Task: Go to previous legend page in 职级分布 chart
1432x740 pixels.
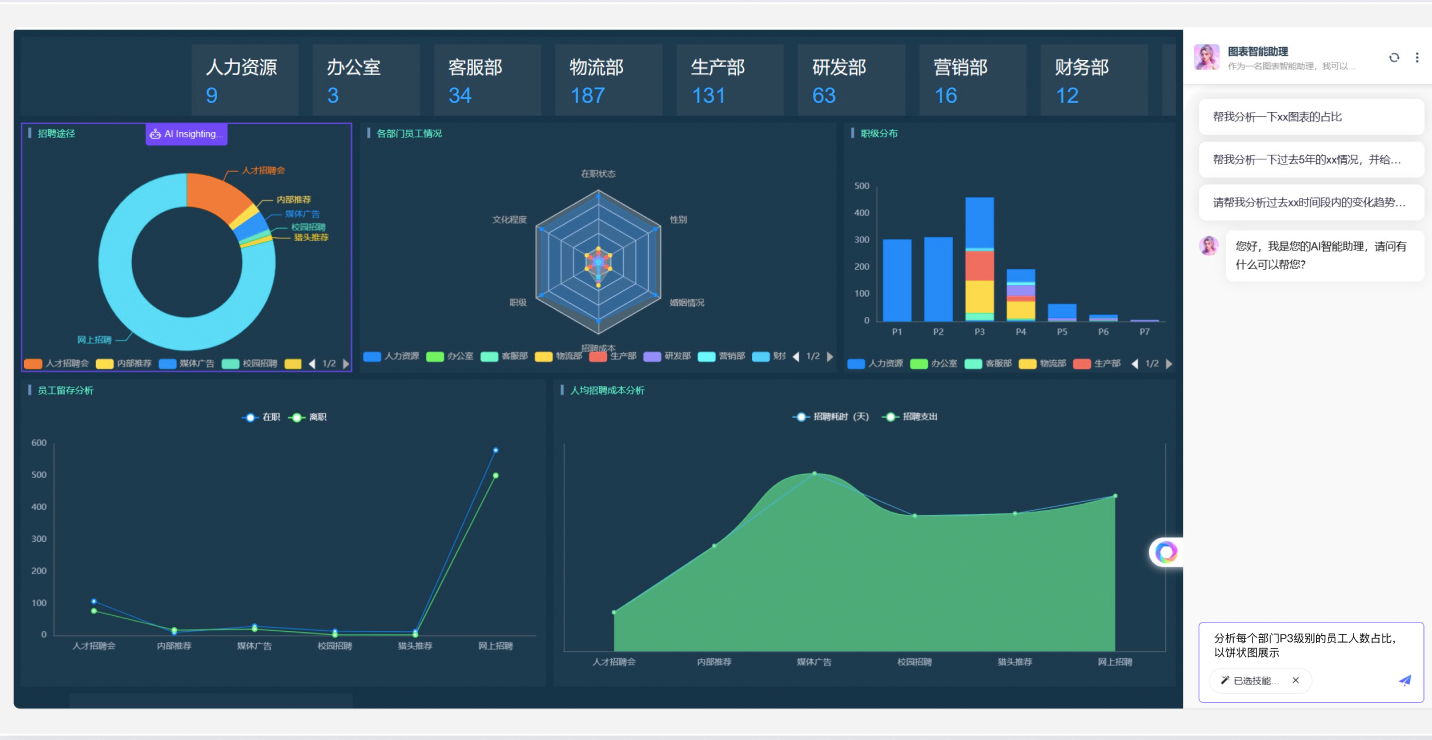Action: pos(1135,364)
